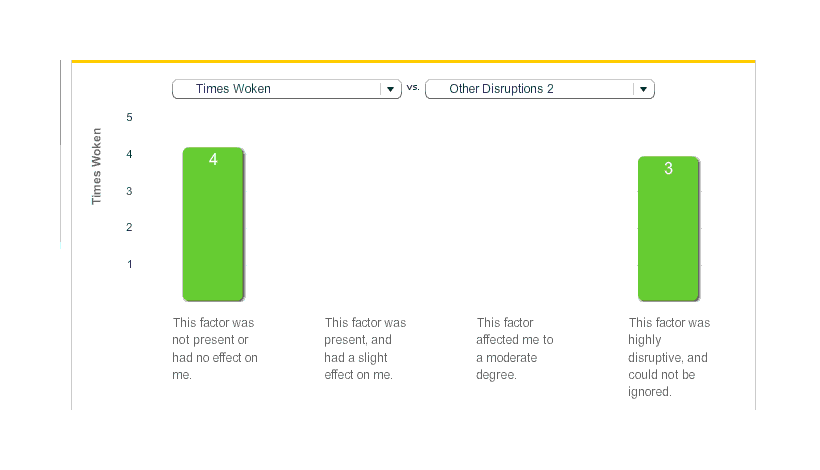The image size is (820, 470).
Task: Select the 'not present or had no effect' label
Action: tap(215, 348)
